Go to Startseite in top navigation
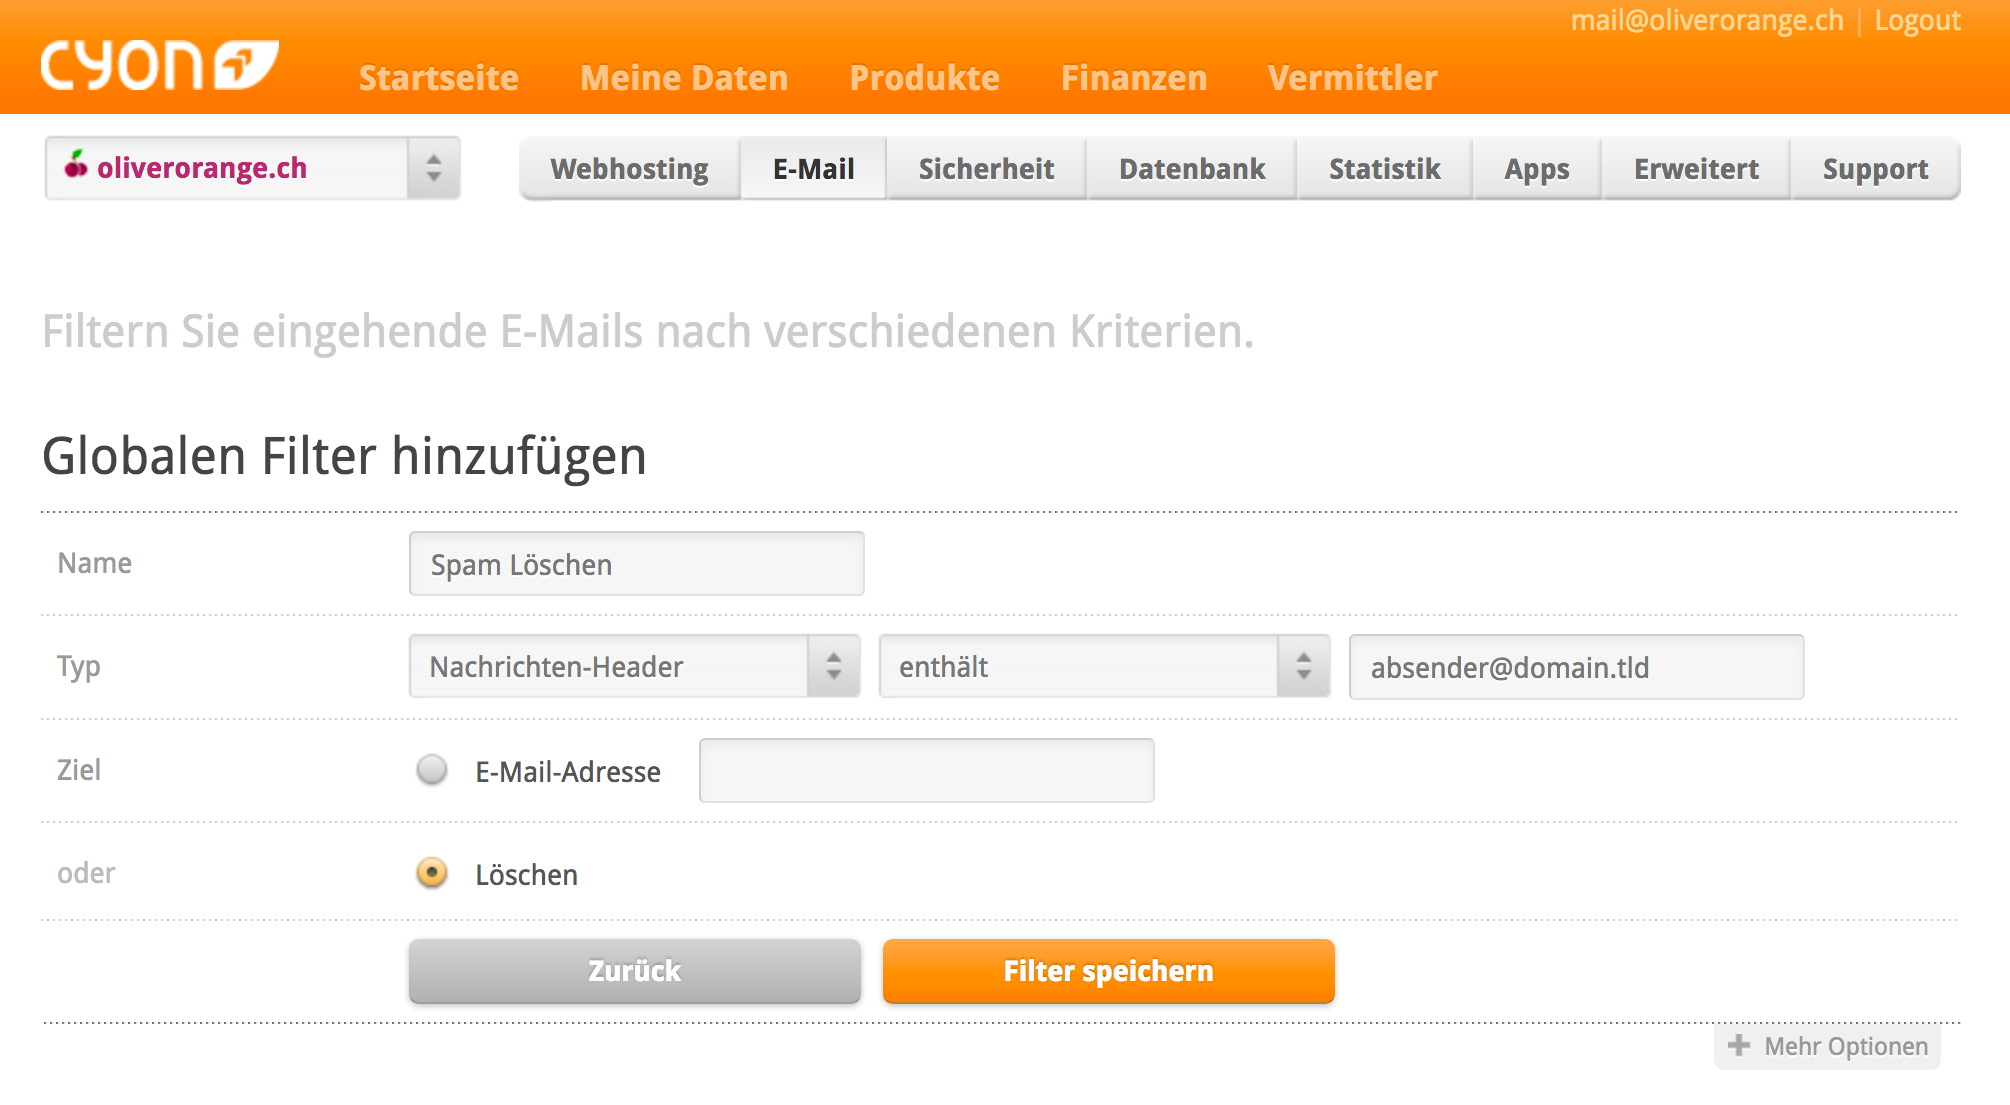Screen dimensions: 2010x1105 (439, 78)
